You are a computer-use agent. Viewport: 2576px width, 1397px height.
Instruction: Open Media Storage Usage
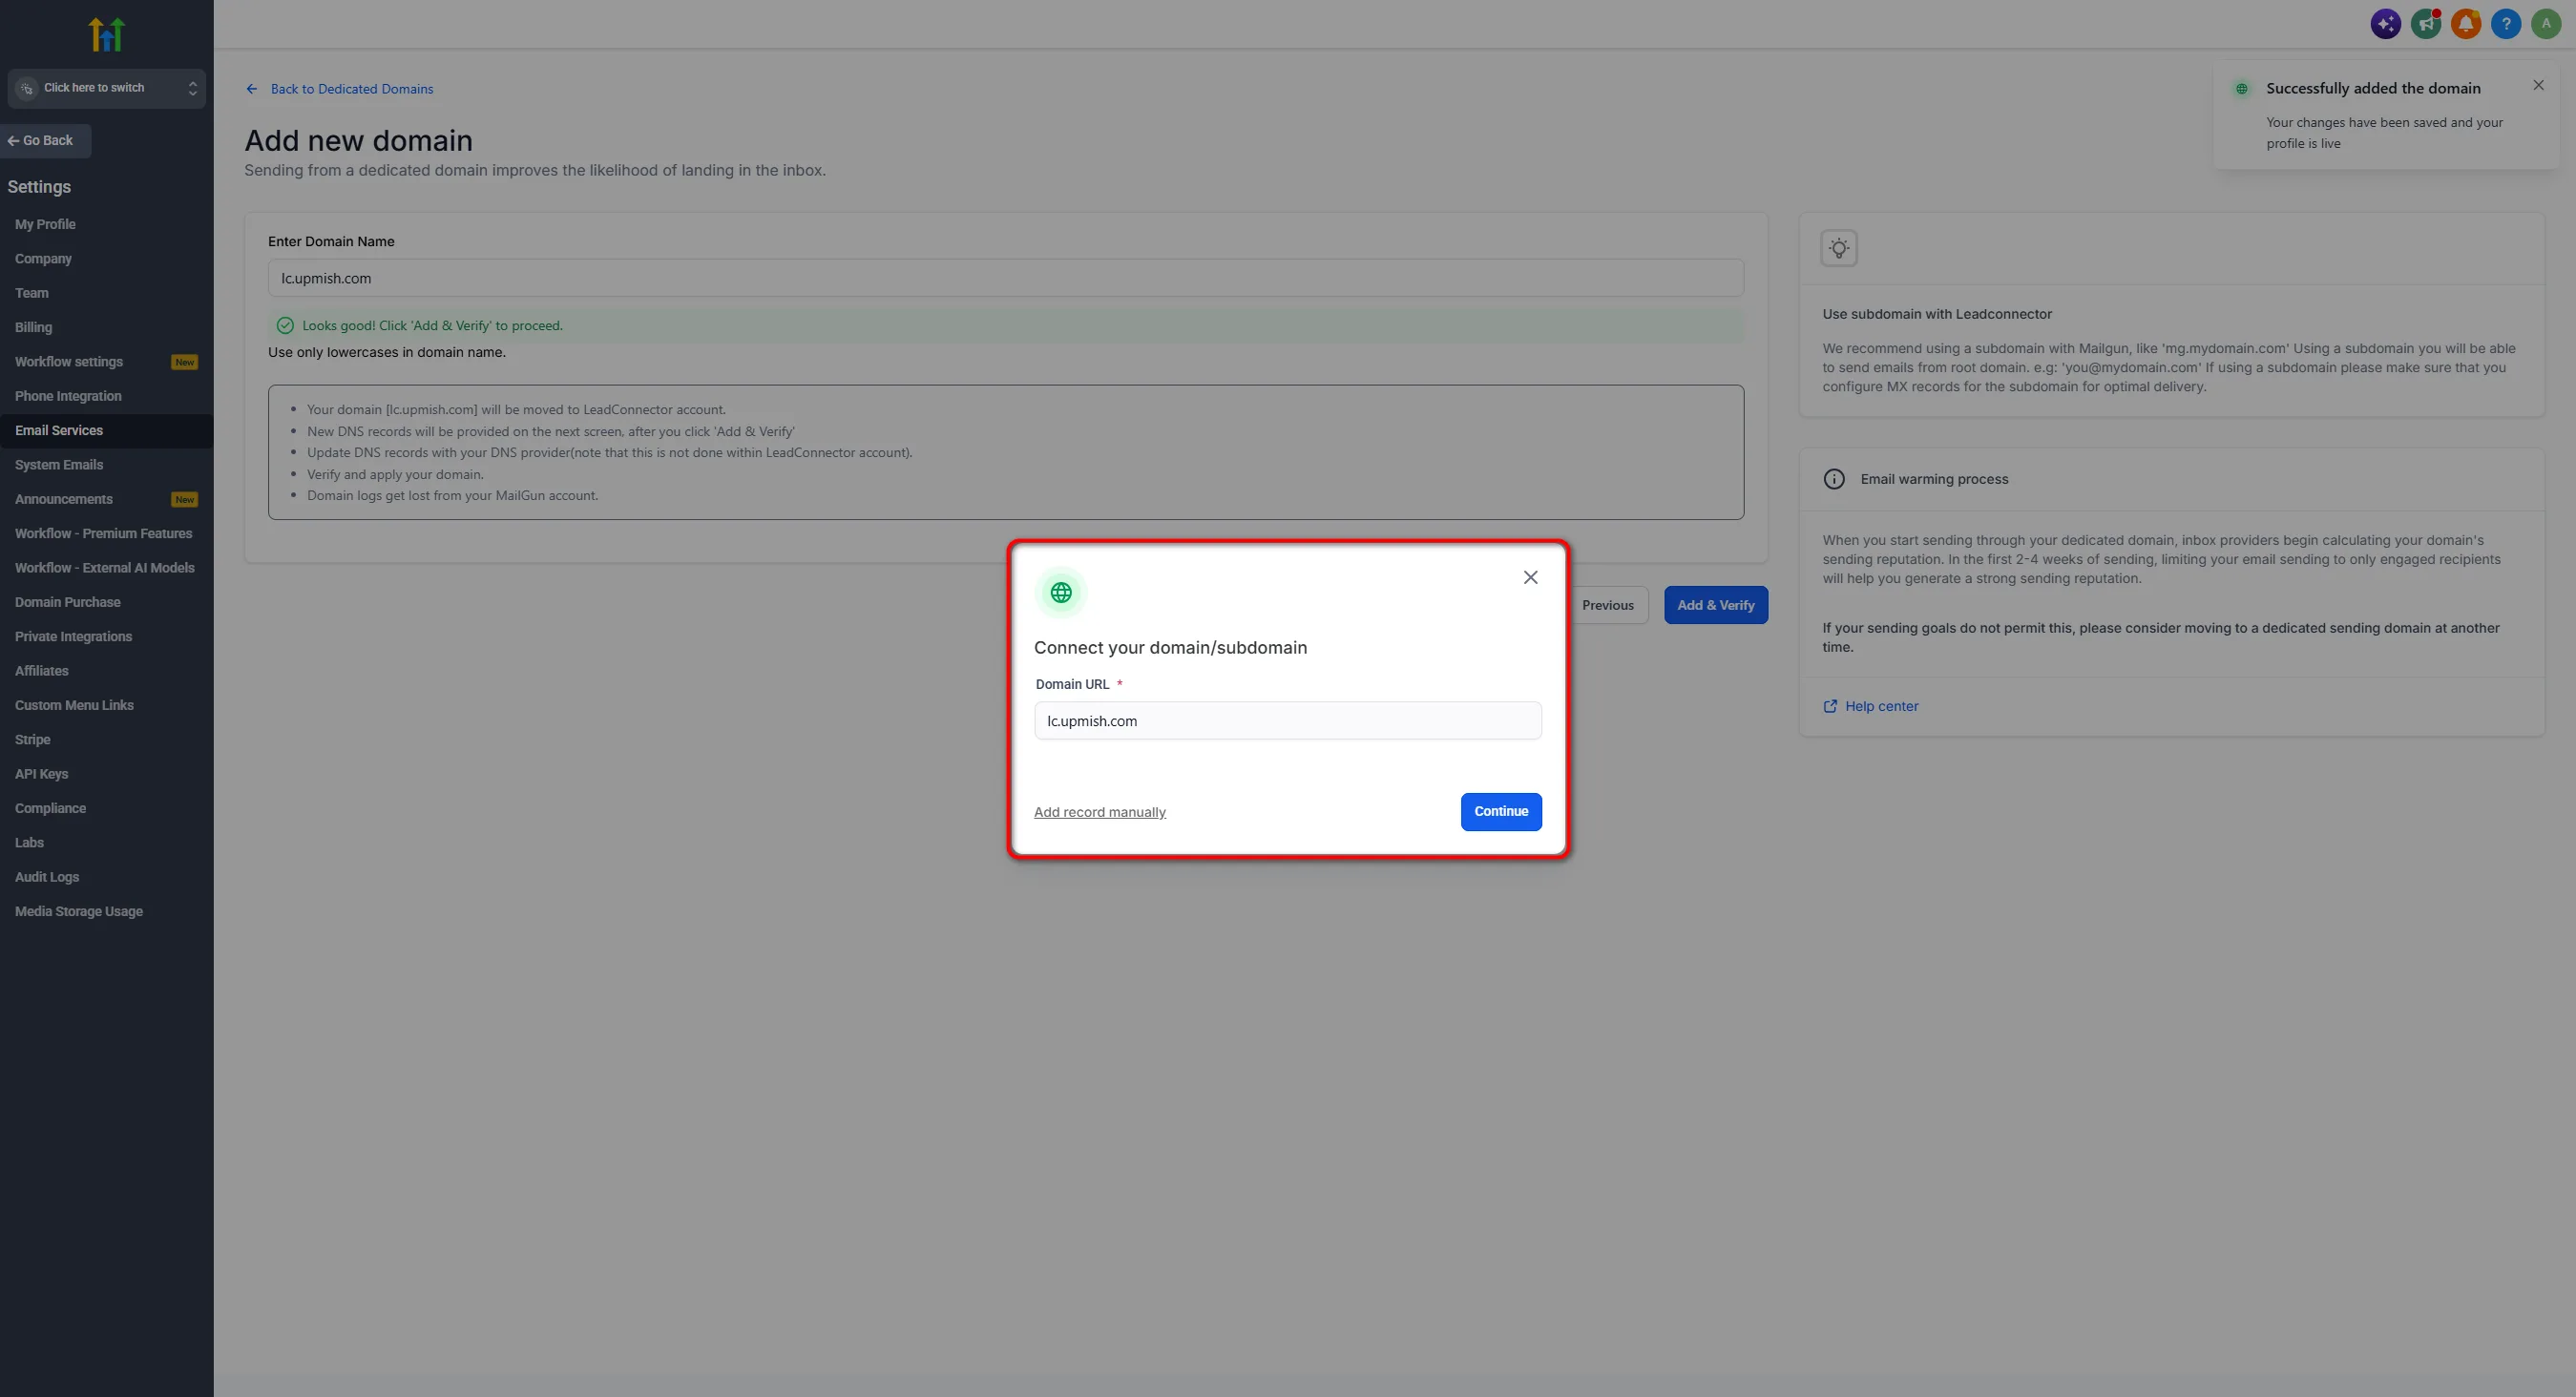[79, 911]
